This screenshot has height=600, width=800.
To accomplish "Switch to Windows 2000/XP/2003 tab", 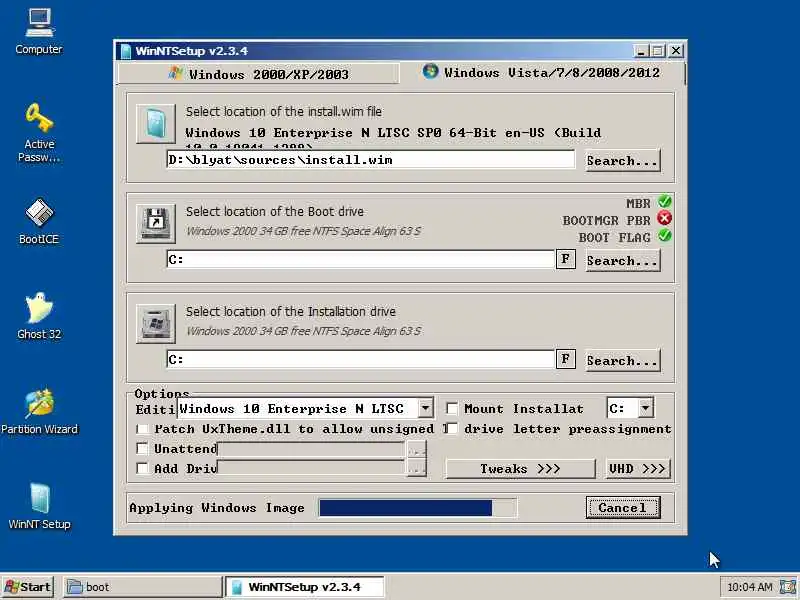I will pyautogui.click(x=258, y=74).
